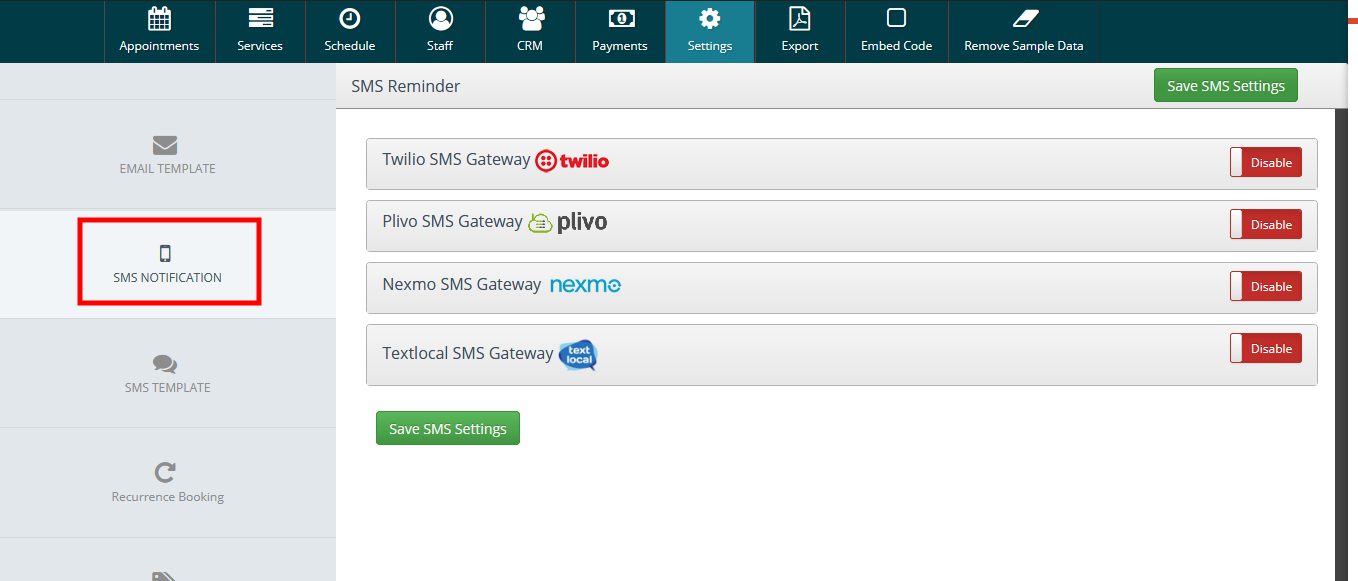Screen dimensions: 1358x581
Task: Enable the Twilio SMS Gateway toggle
Action: pos(1266,162)
